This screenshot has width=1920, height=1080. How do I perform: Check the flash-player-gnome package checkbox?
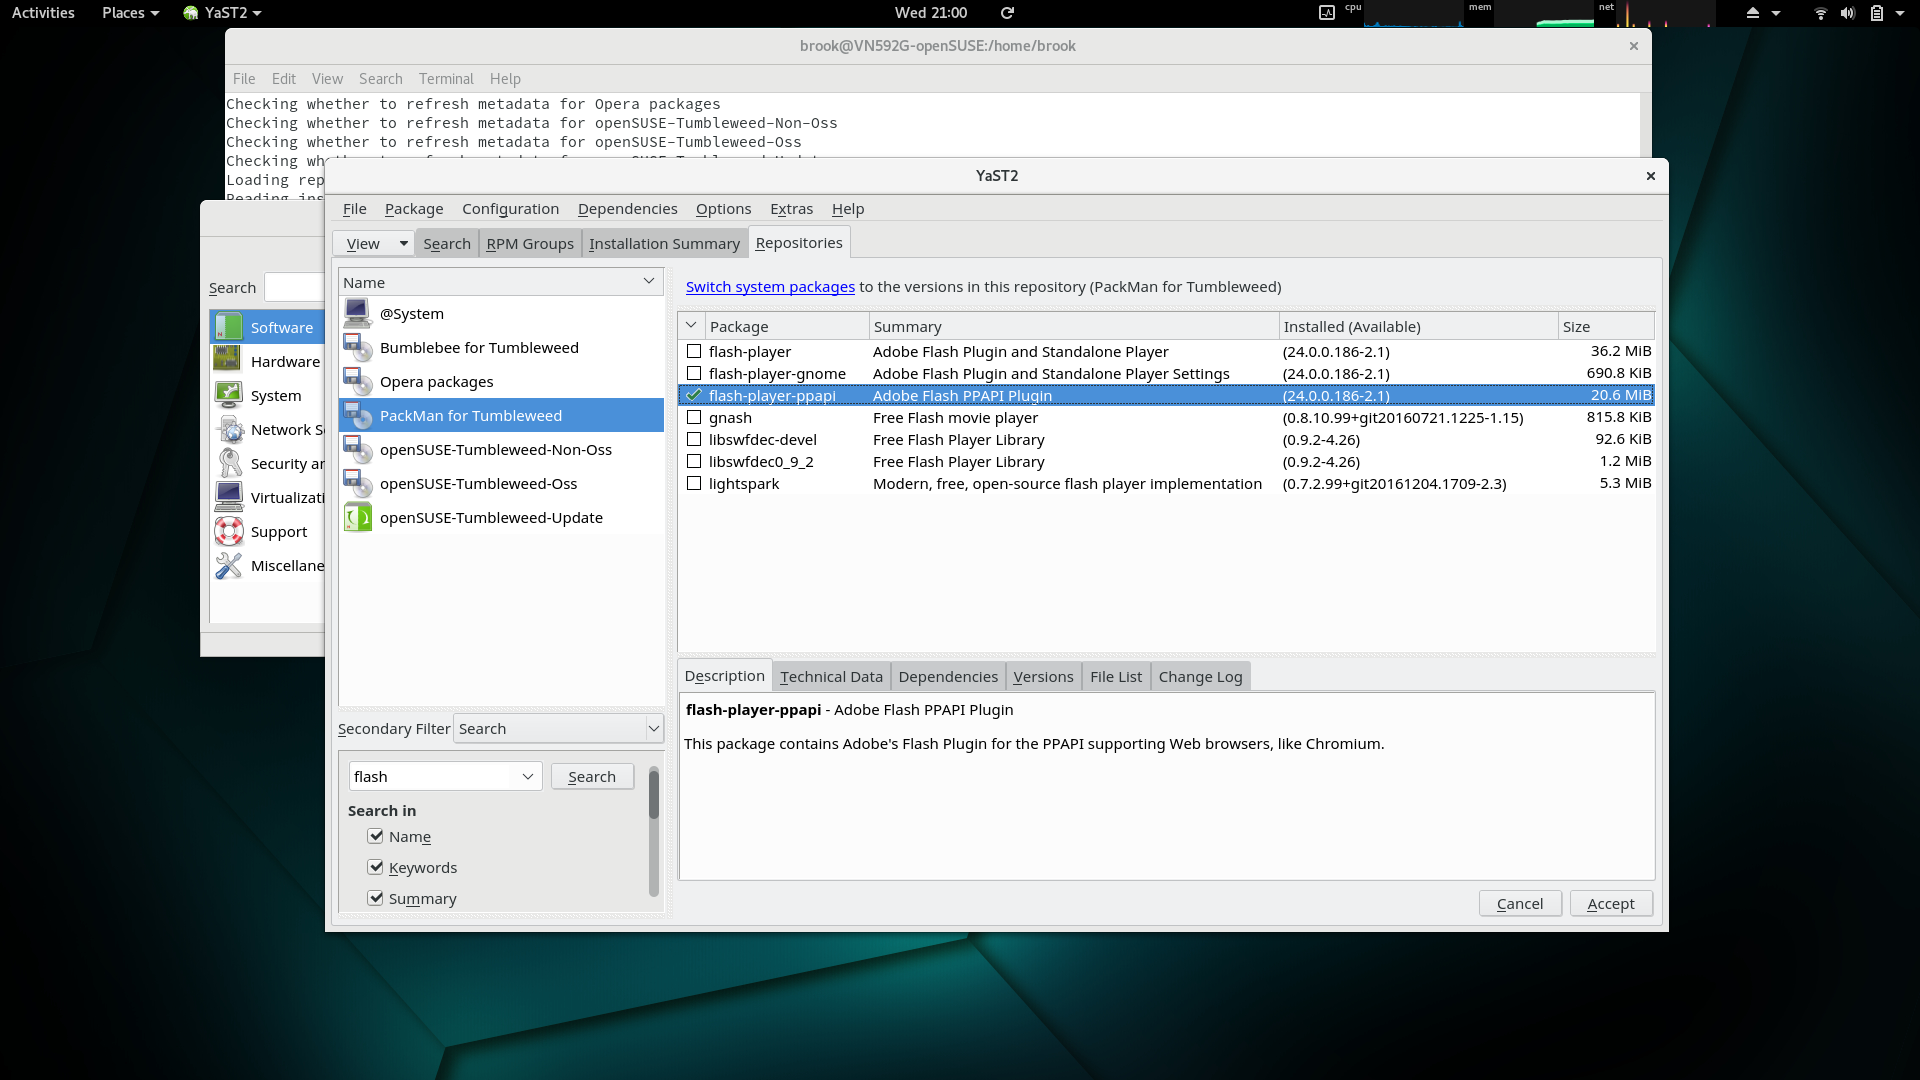tap(694, 374)
